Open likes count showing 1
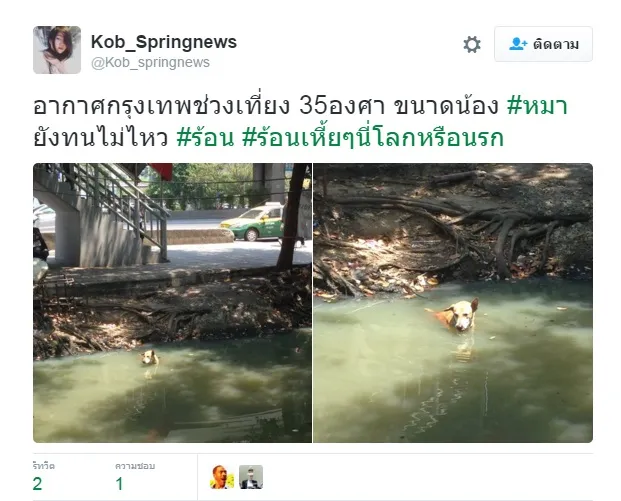621x501 pixels. (120, 484)
